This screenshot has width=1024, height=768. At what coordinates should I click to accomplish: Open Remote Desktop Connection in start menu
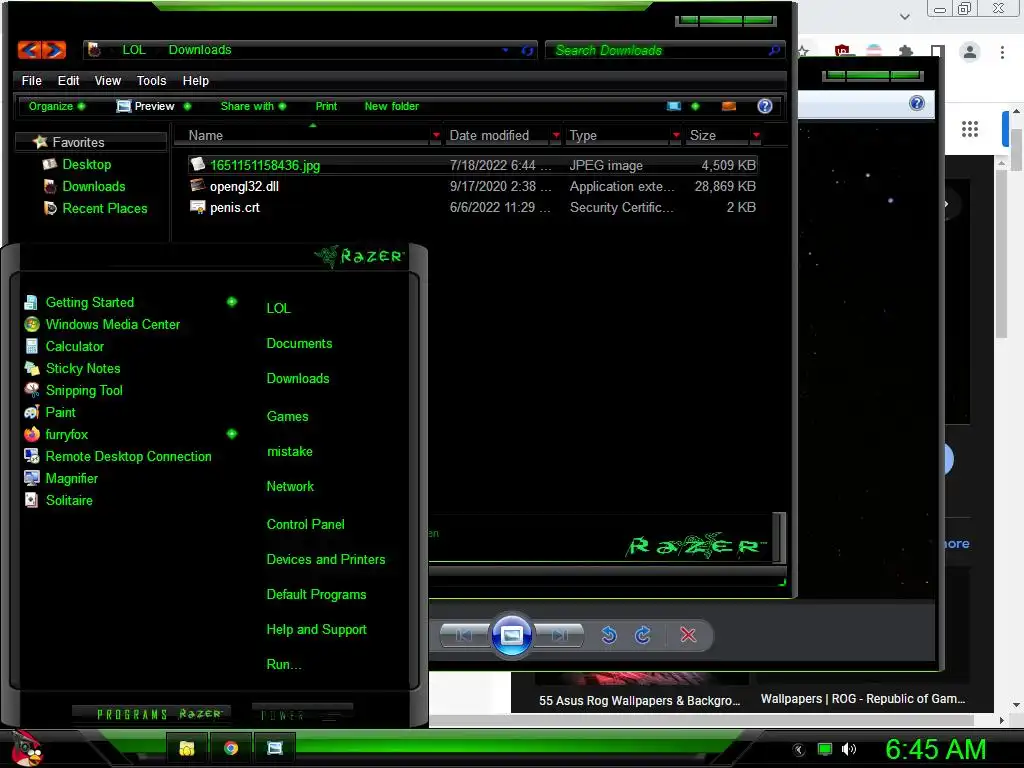pos(118,456)
